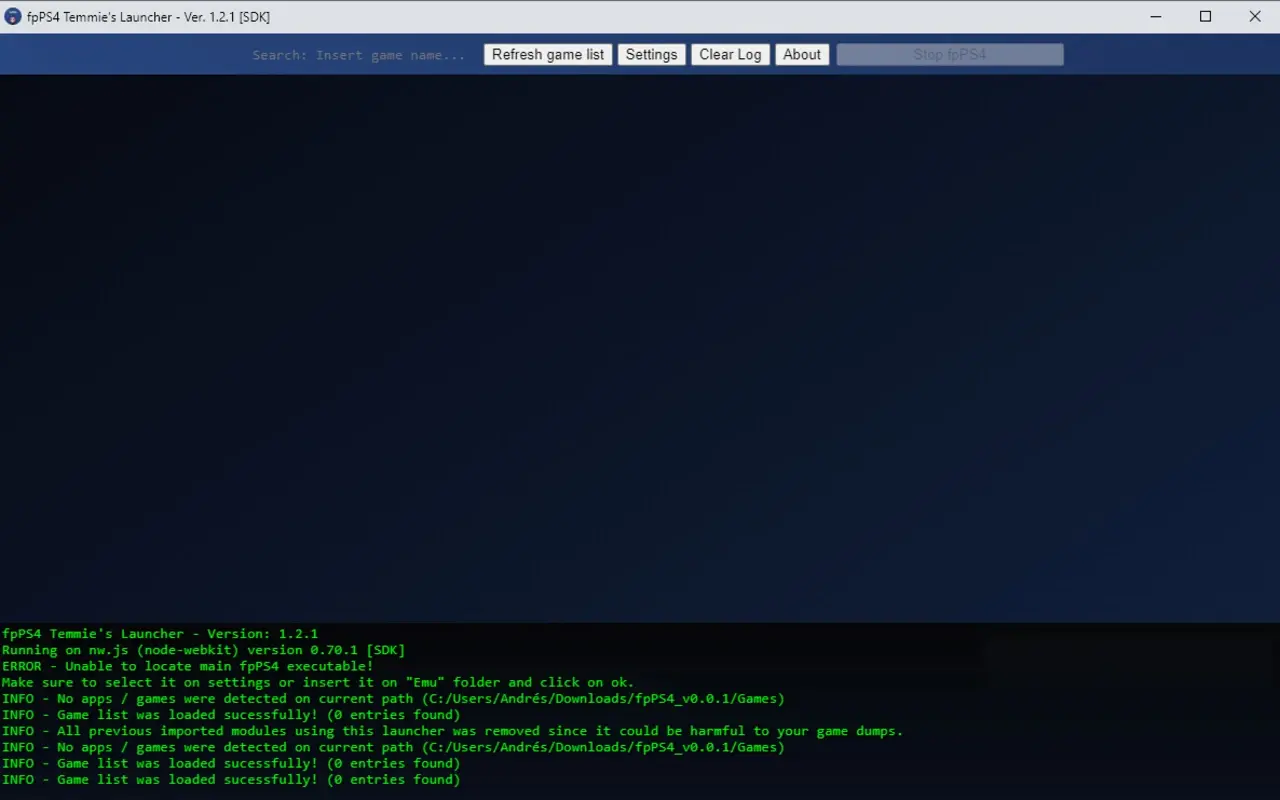1280x800 pixels.
Task: Click the disabled Stop fpPS4 button
Action: pos(948,53)
